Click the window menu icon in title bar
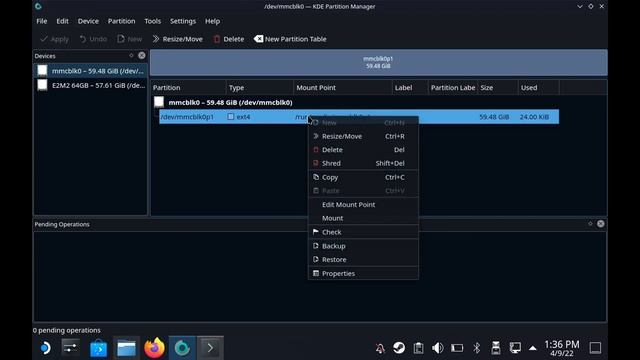The image size is (640, 360). [x=38, y=6]
